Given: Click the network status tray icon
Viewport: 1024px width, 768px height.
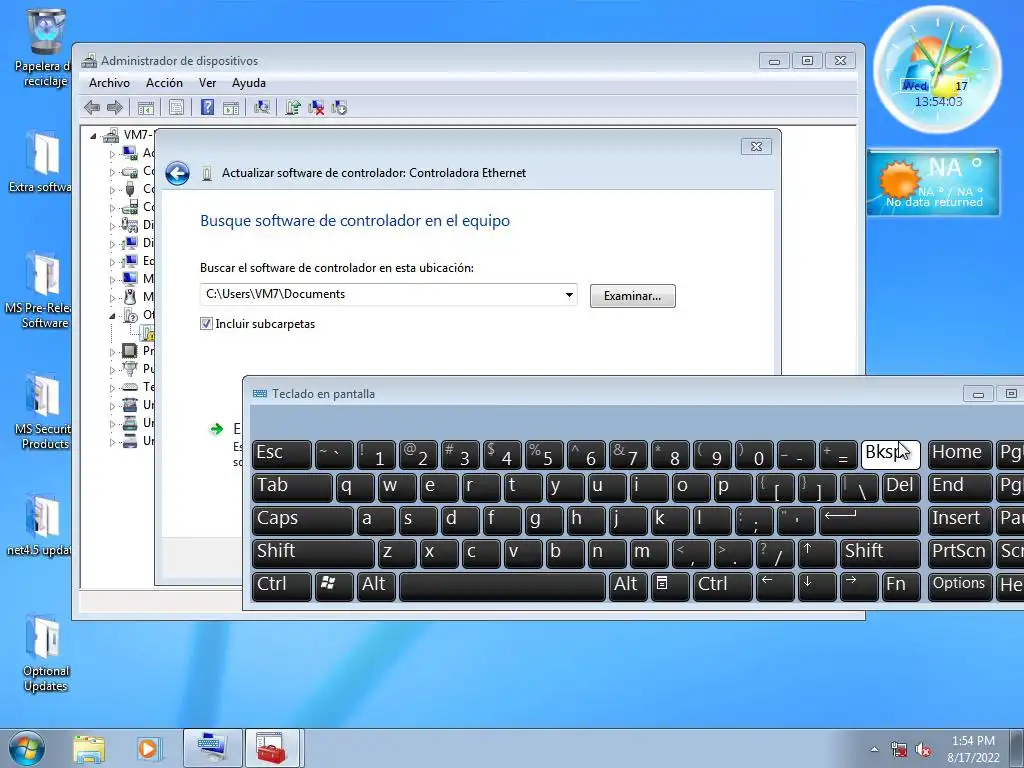Looking at the screenshot, I should coord(899,750).
